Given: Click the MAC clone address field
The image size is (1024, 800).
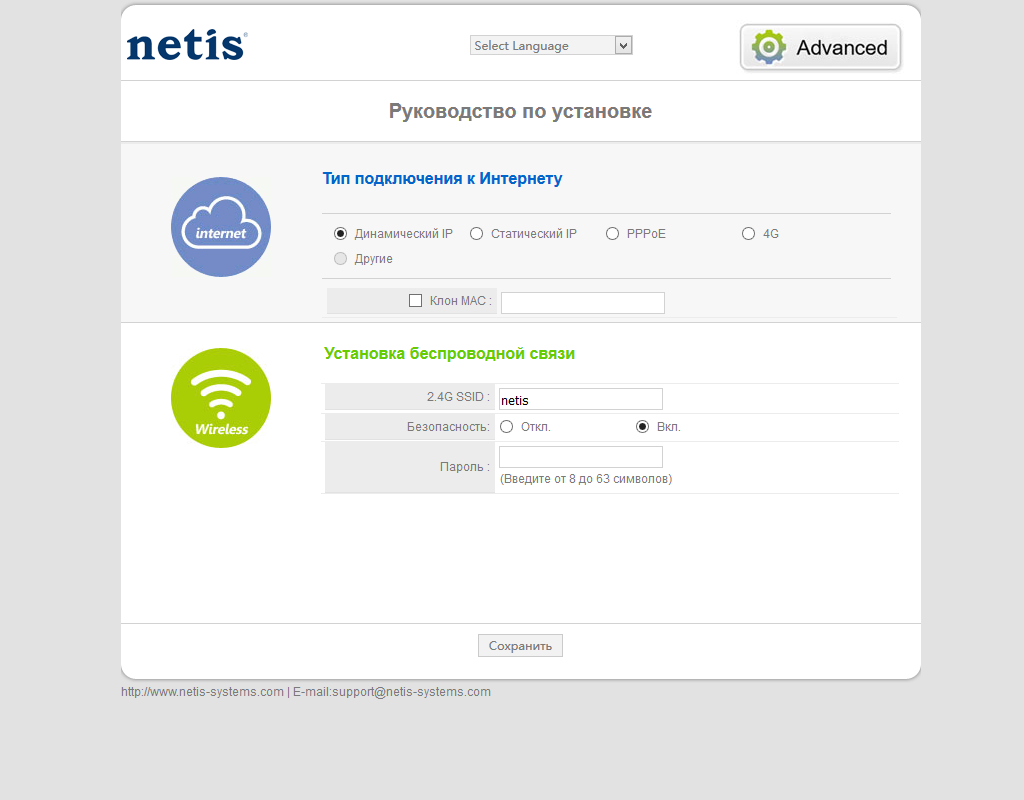Looking at the screenshot, I should pos(582,303).
